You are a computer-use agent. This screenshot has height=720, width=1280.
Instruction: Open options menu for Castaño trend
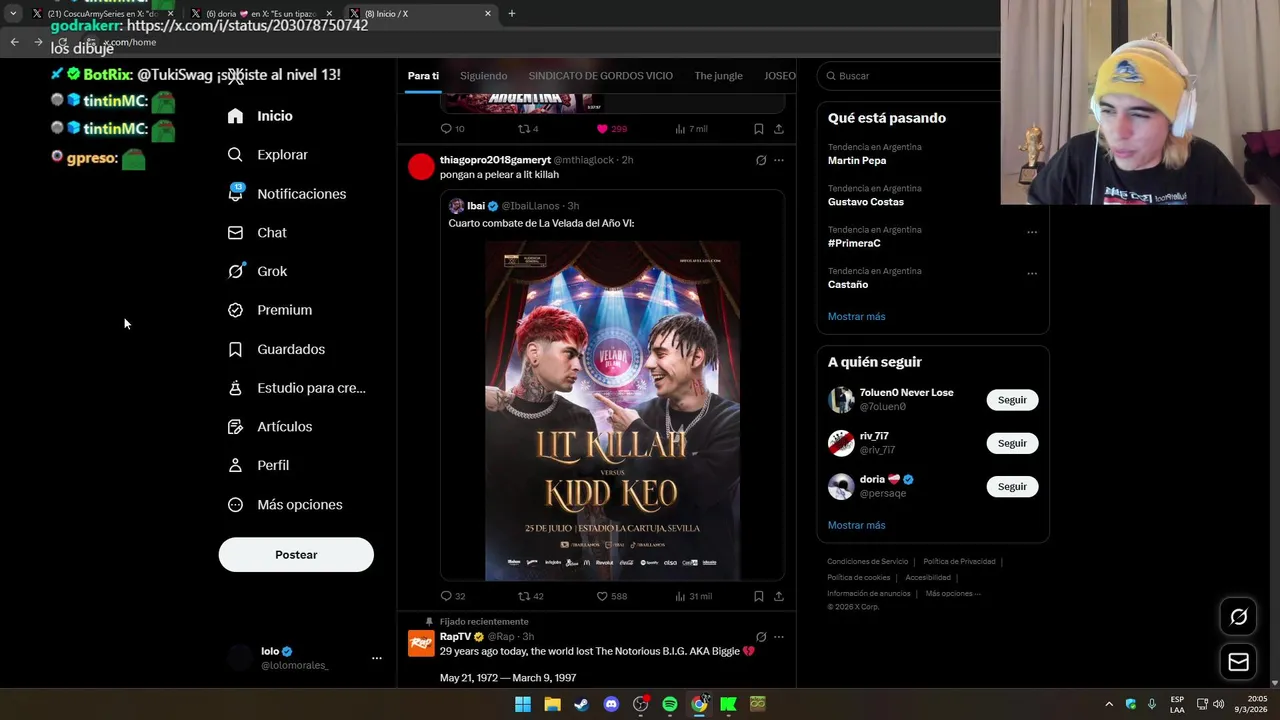pyautogui.click(x=1032, y=273)
